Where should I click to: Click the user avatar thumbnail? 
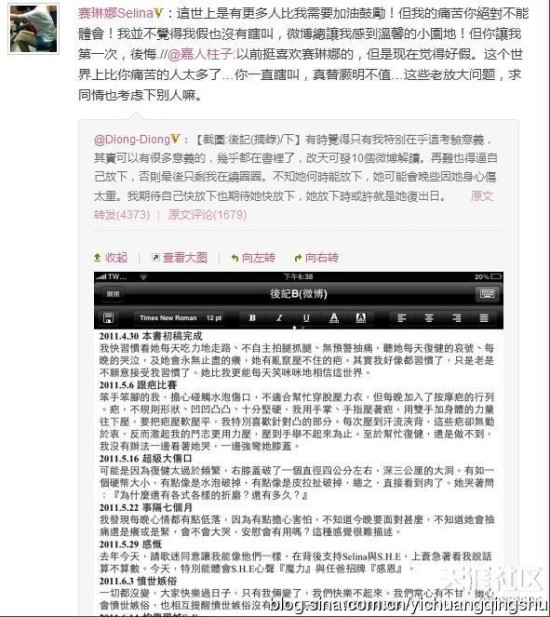(33, 29)
